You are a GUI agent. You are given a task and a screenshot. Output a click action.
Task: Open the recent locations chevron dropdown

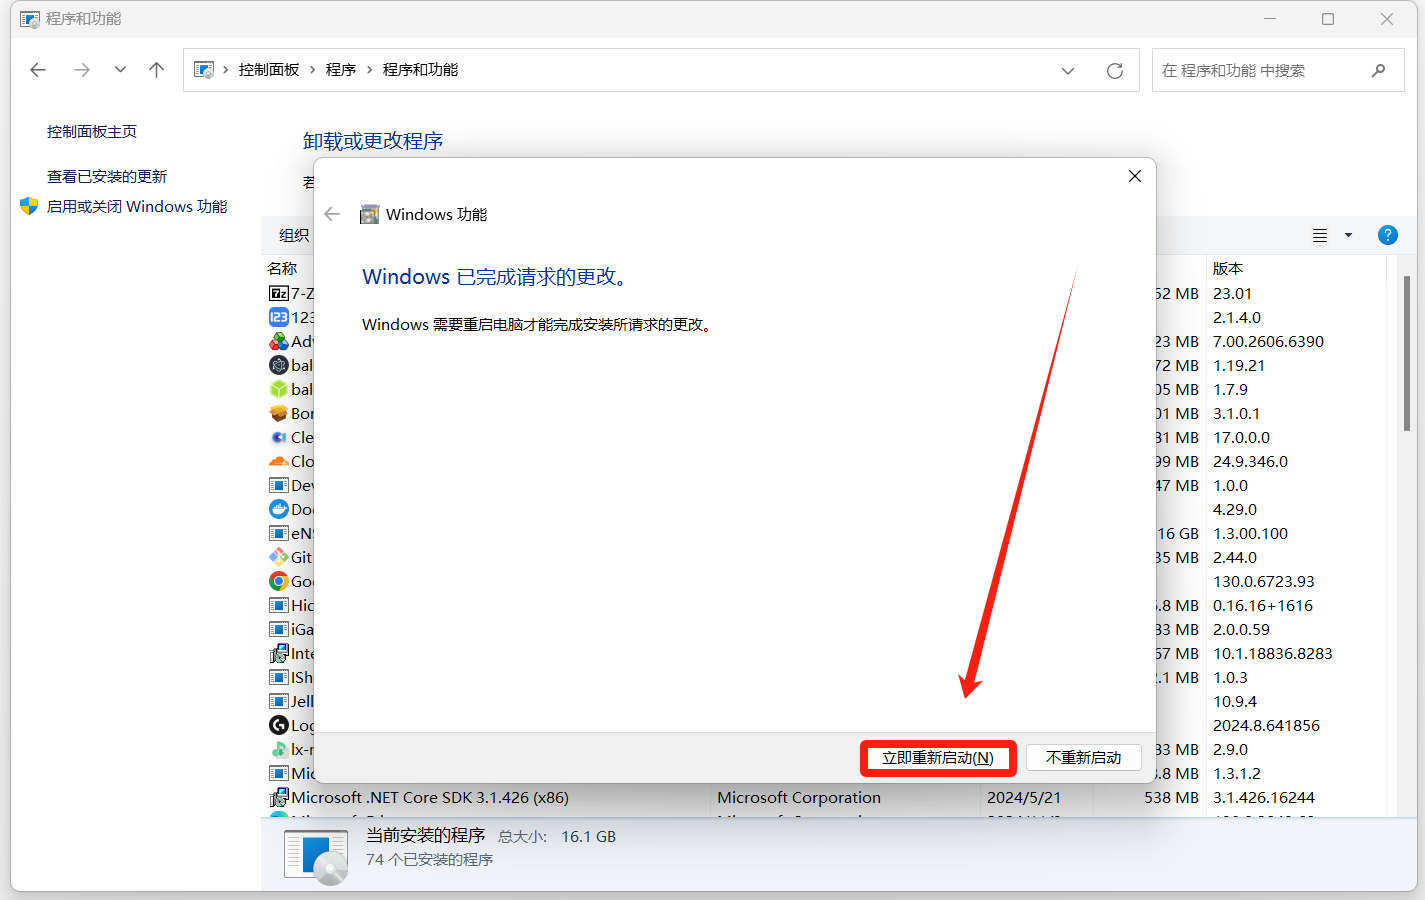[120, 70]
